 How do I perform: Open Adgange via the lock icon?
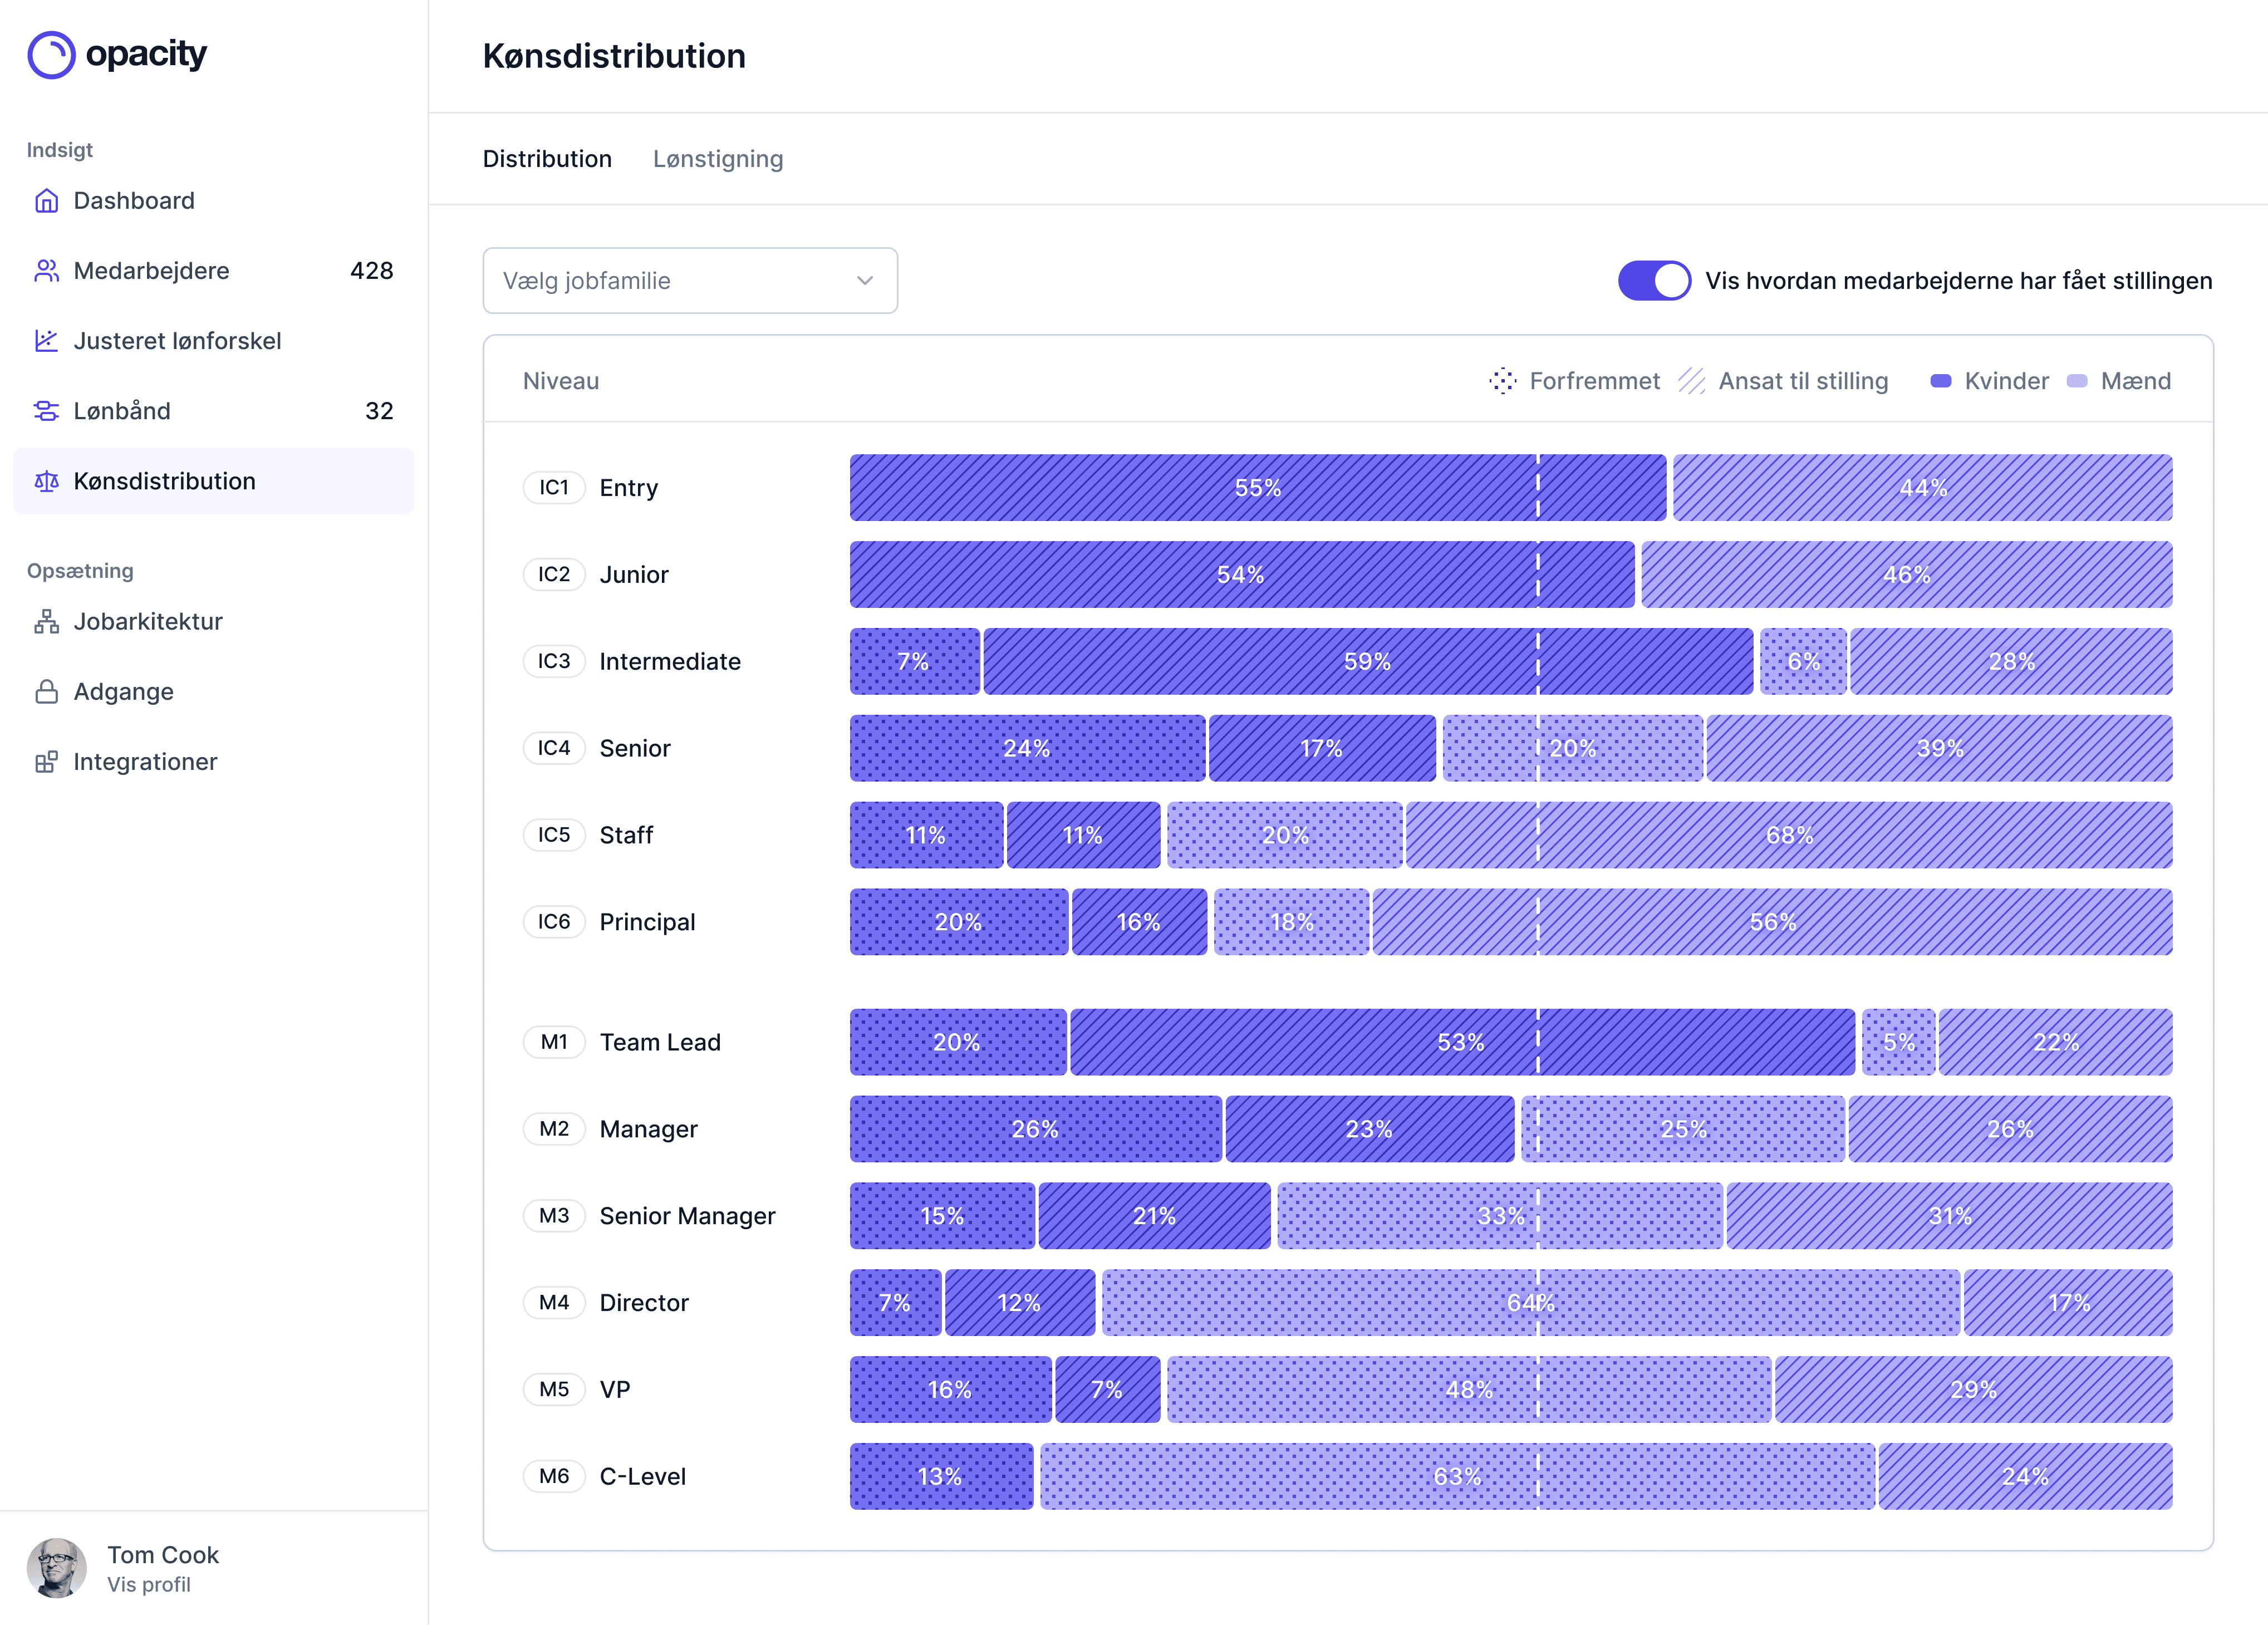pos(46,691)
